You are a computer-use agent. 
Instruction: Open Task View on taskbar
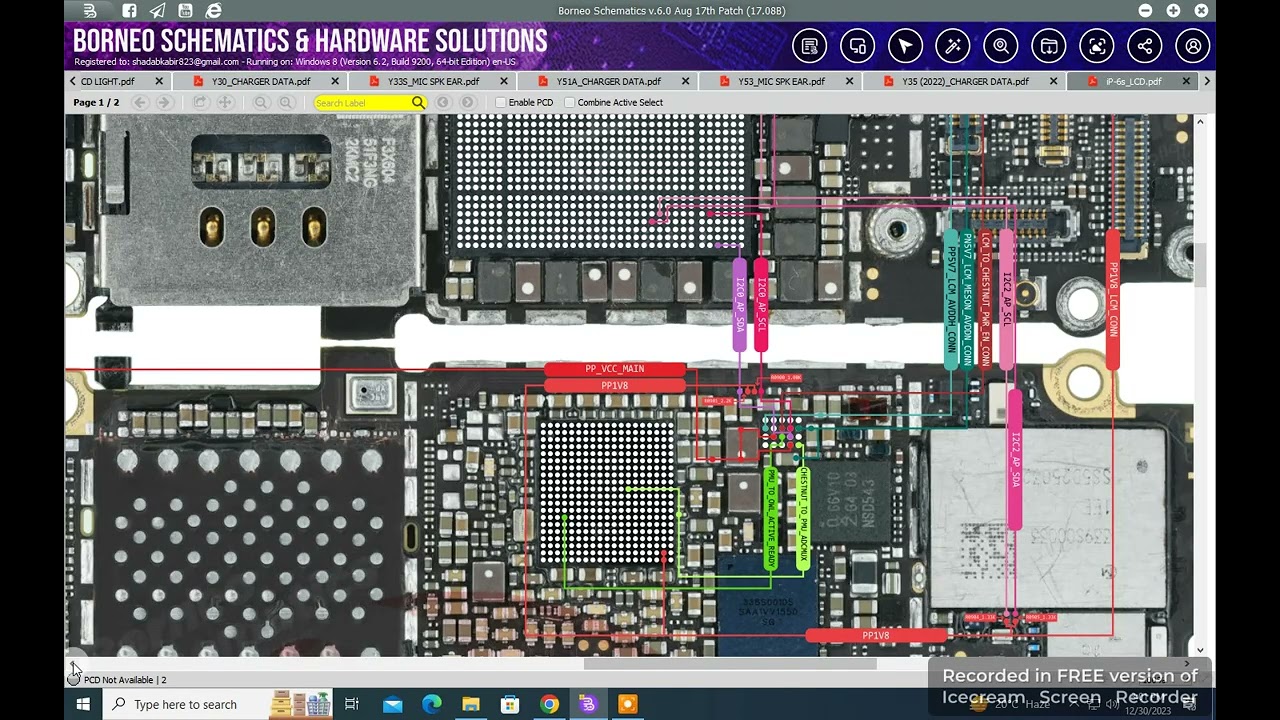click(x=351, y=704)
